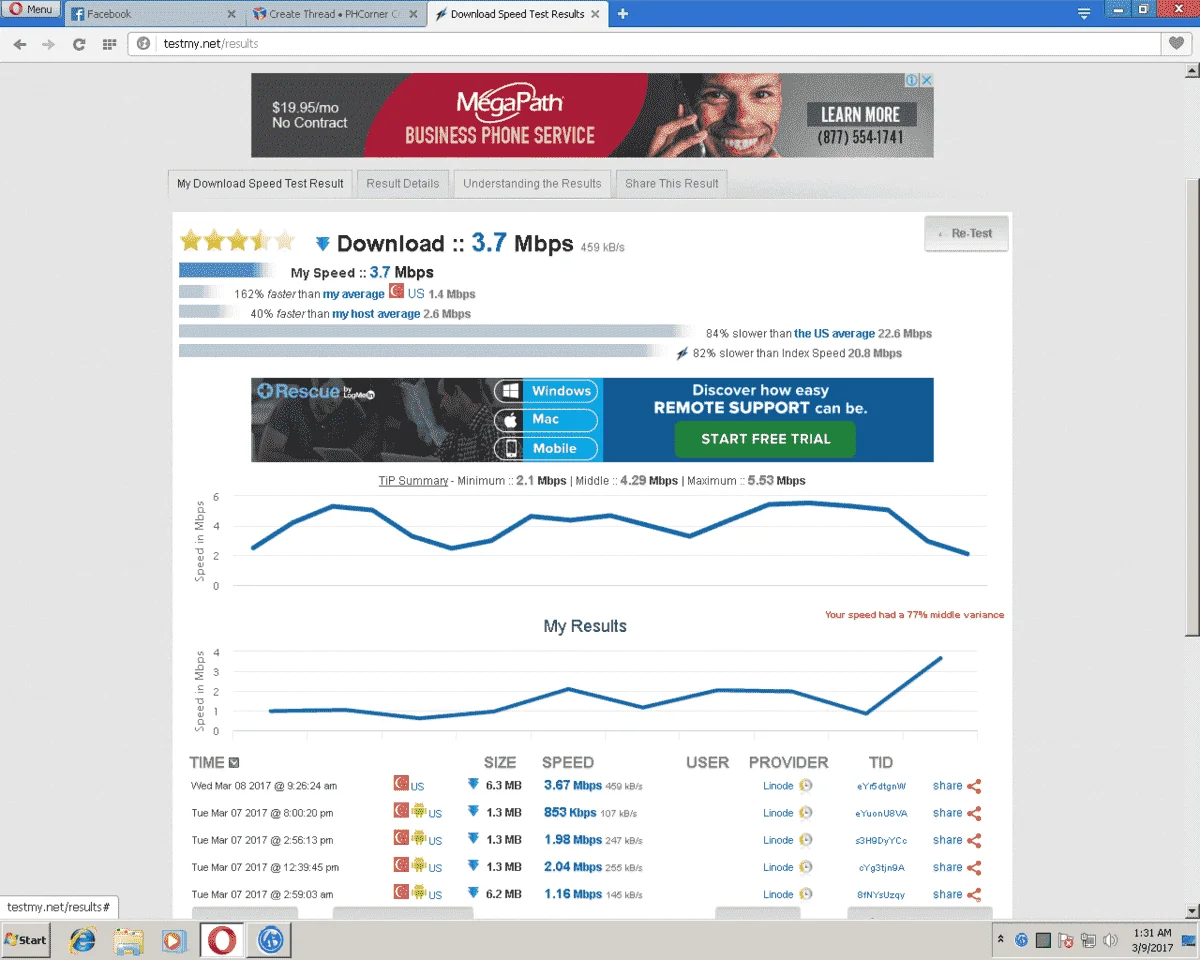The height and width of the screenshot is (960, 1200).
Task: Click the 3.67 Mbps speed result
Action: coord(573,786)
